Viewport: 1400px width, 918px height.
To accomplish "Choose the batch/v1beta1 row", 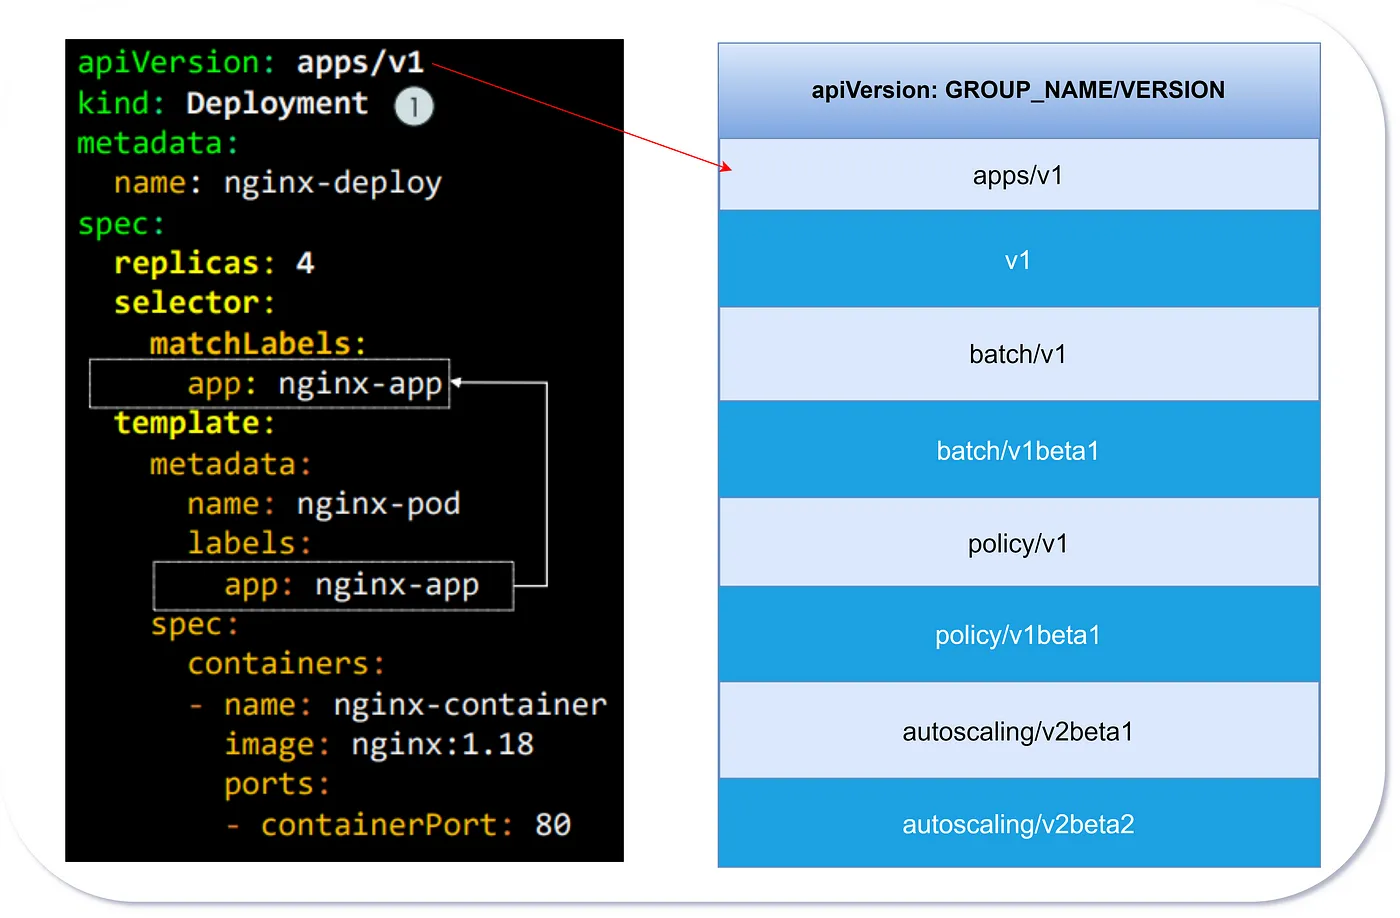I will [1018, 450].
